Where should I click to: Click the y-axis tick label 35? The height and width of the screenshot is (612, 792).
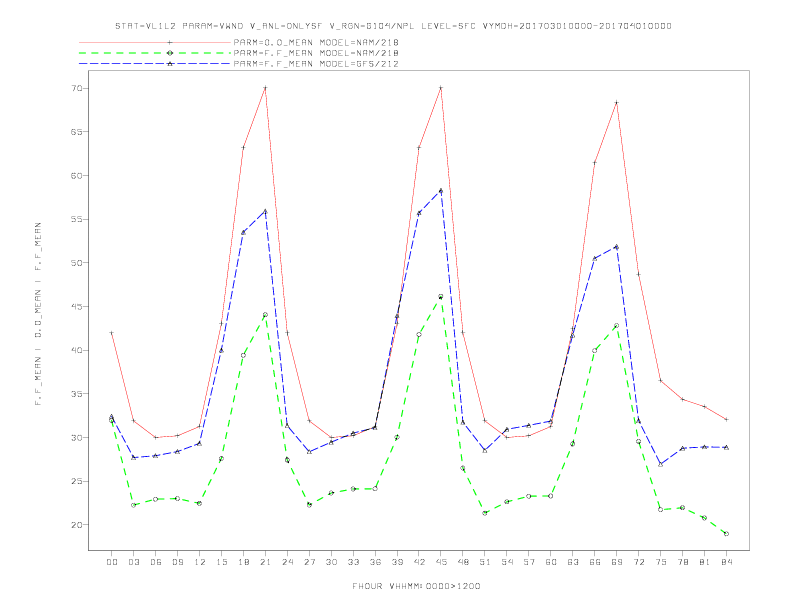(x=77, y=394)
